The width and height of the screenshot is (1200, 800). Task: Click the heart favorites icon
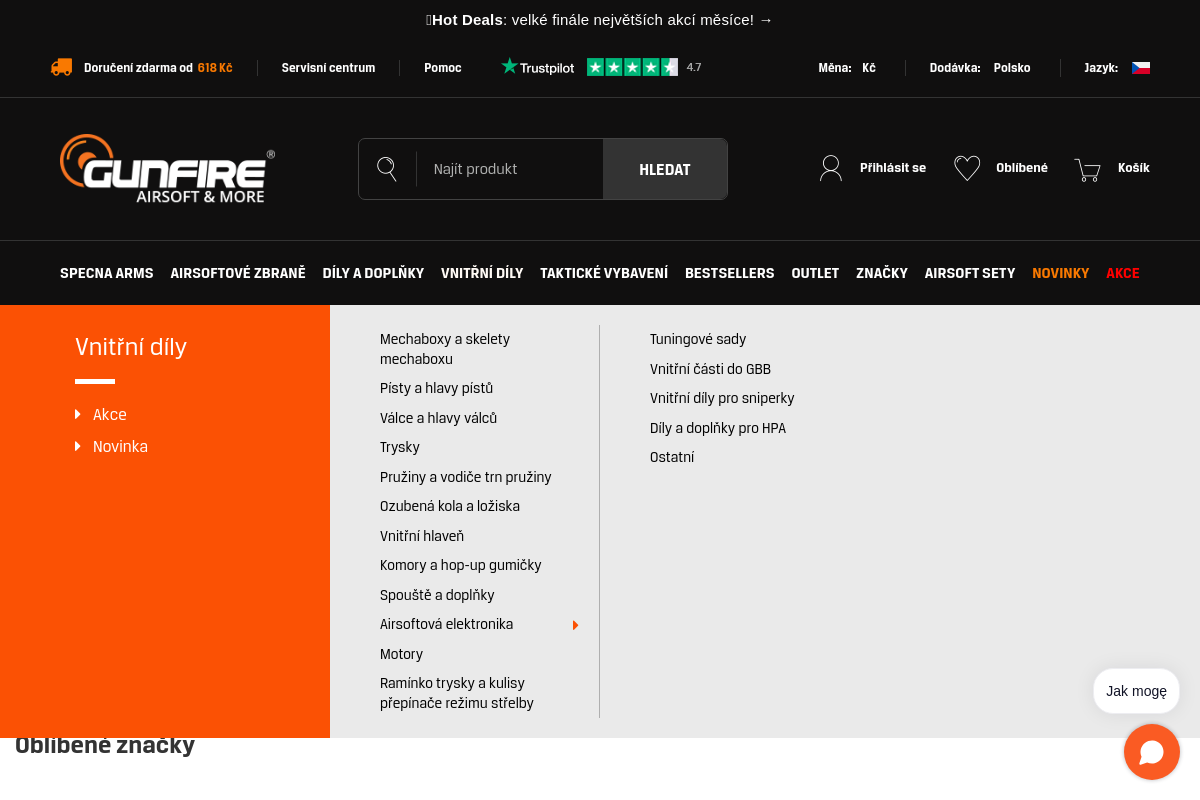click(967, 168)
